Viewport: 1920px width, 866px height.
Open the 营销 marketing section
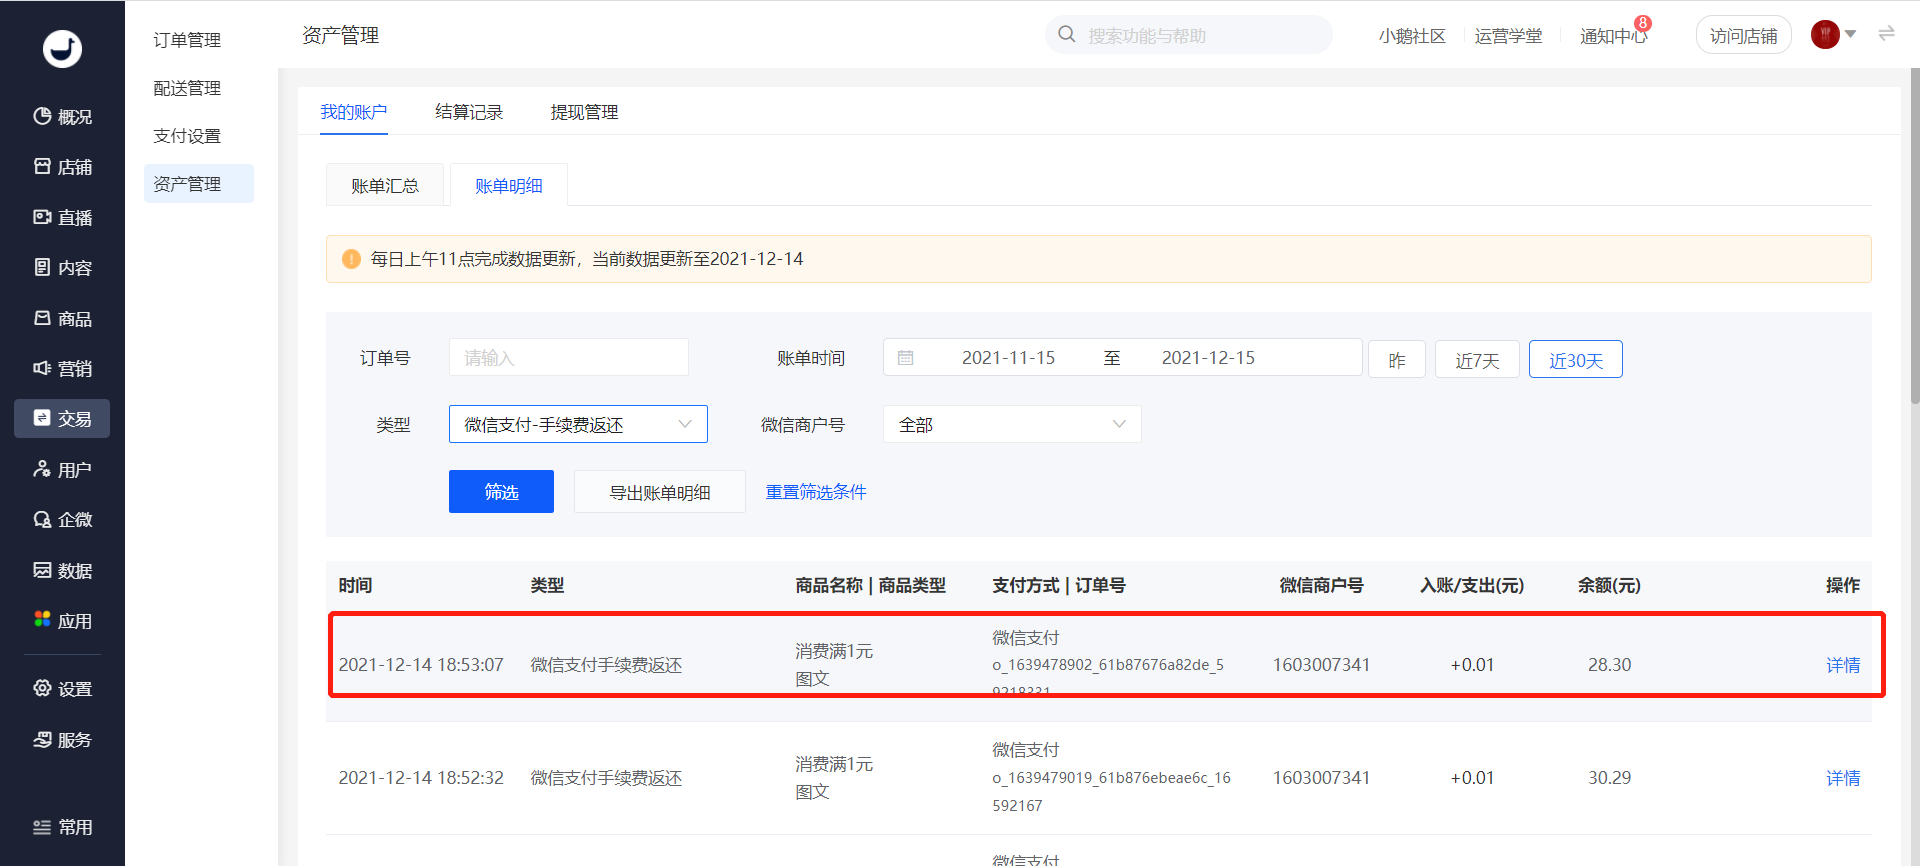point(62,368)
